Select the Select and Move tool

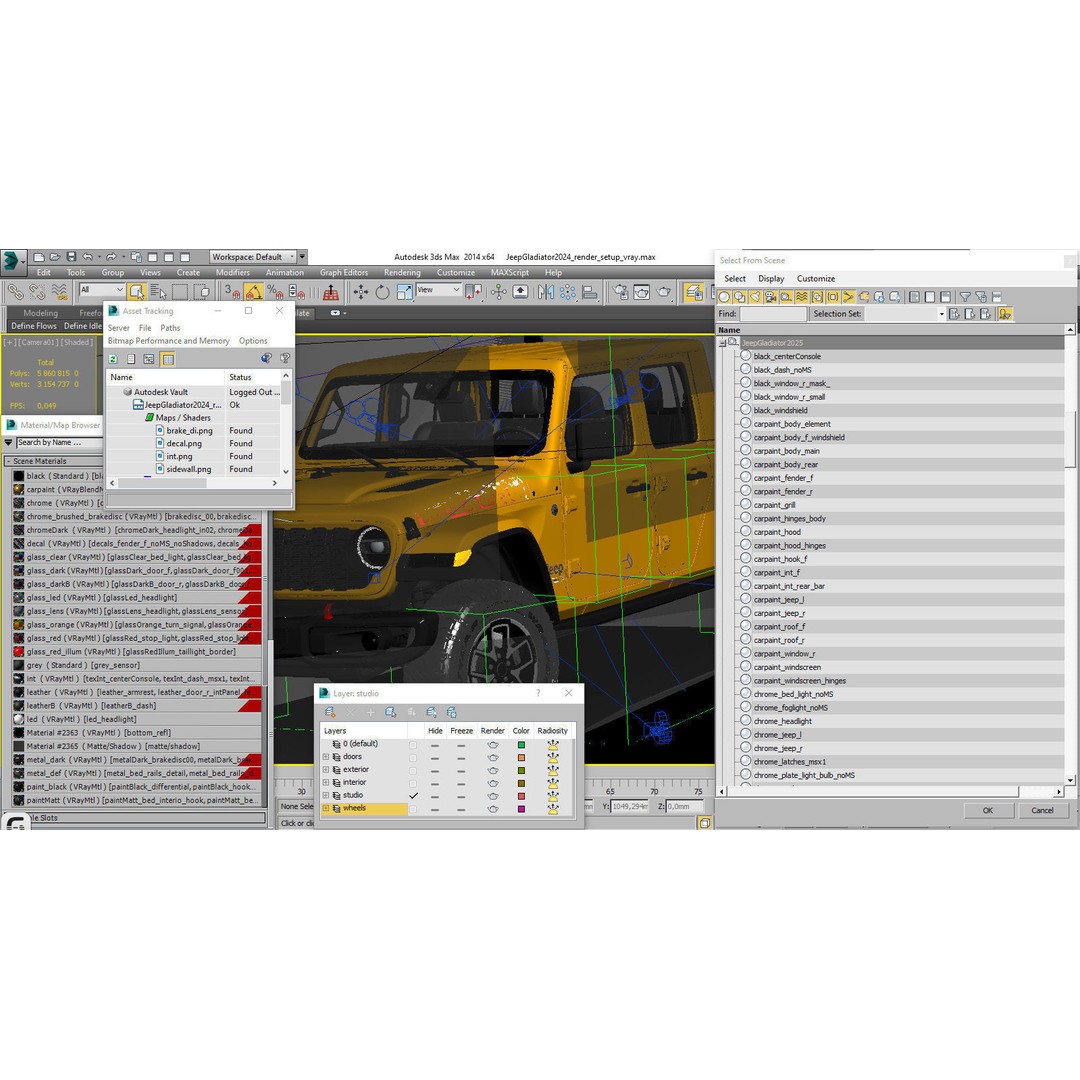(361, 290)
